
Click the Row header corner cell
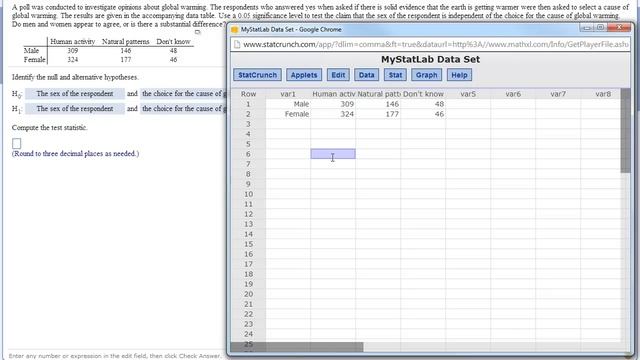point(248,94)
